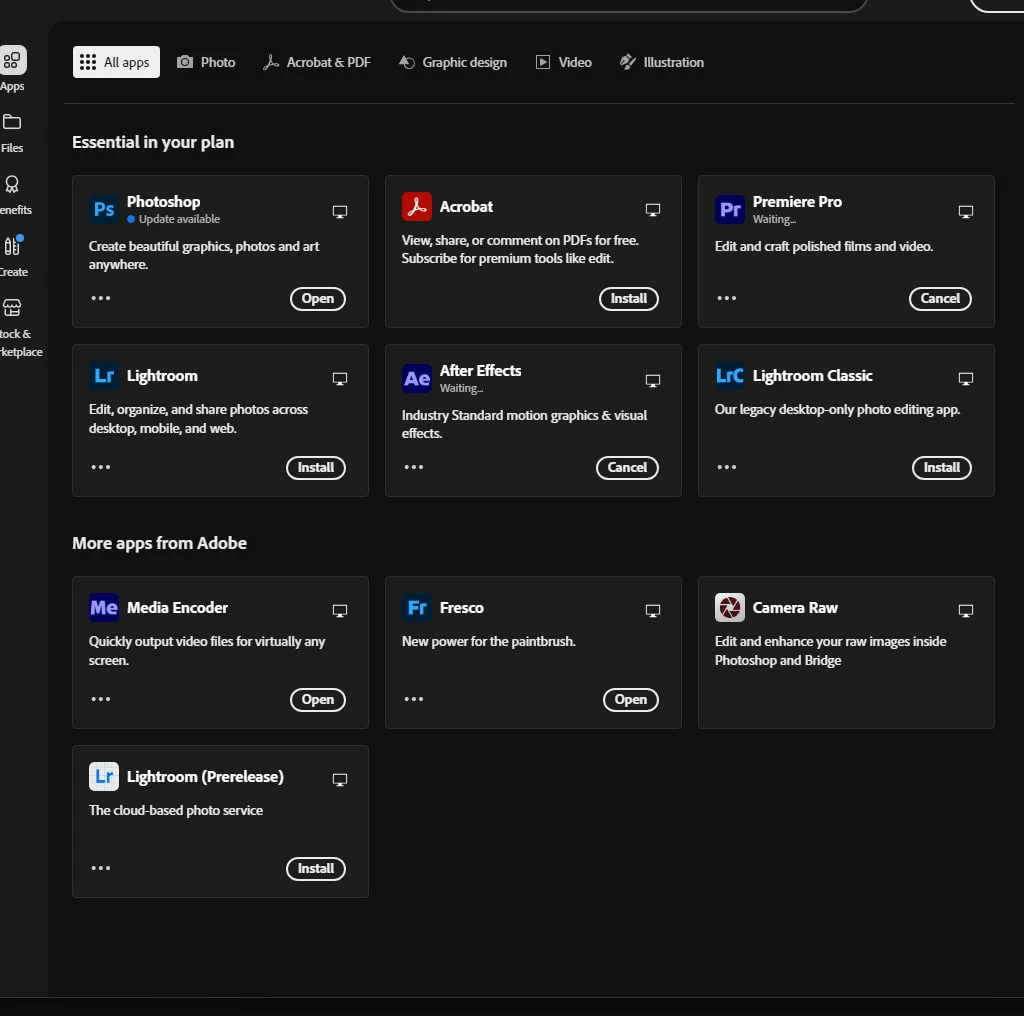This screenshot has height=1016, width=1024.
Task: Click the Acrobat red app icon
Action: click(417, 206)
